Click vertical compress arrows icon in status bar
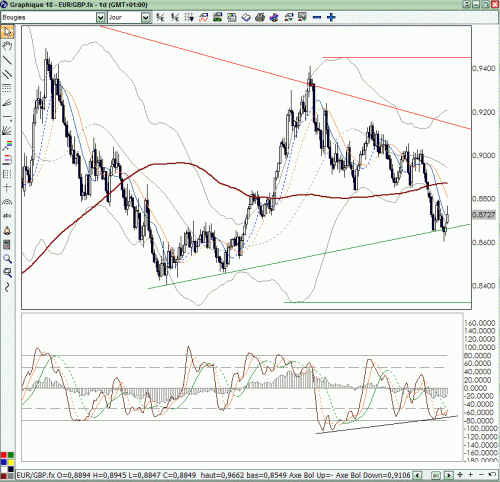The image size is (500, 482). (460, 475)
